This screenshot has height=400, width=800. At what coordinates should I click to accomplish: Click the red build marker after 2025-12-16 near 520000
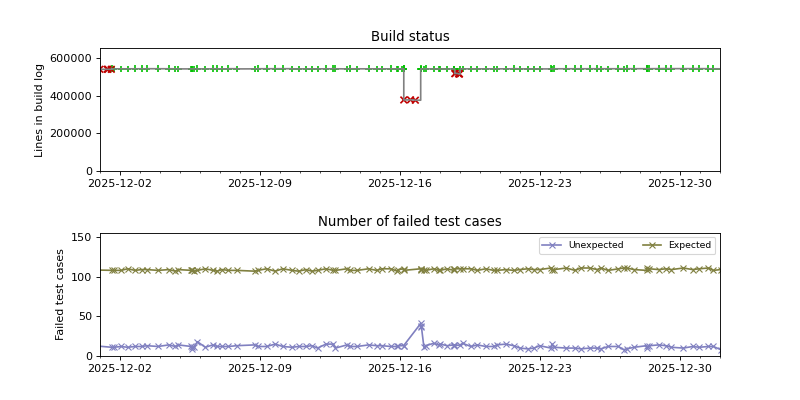click(x=457, y=73)
